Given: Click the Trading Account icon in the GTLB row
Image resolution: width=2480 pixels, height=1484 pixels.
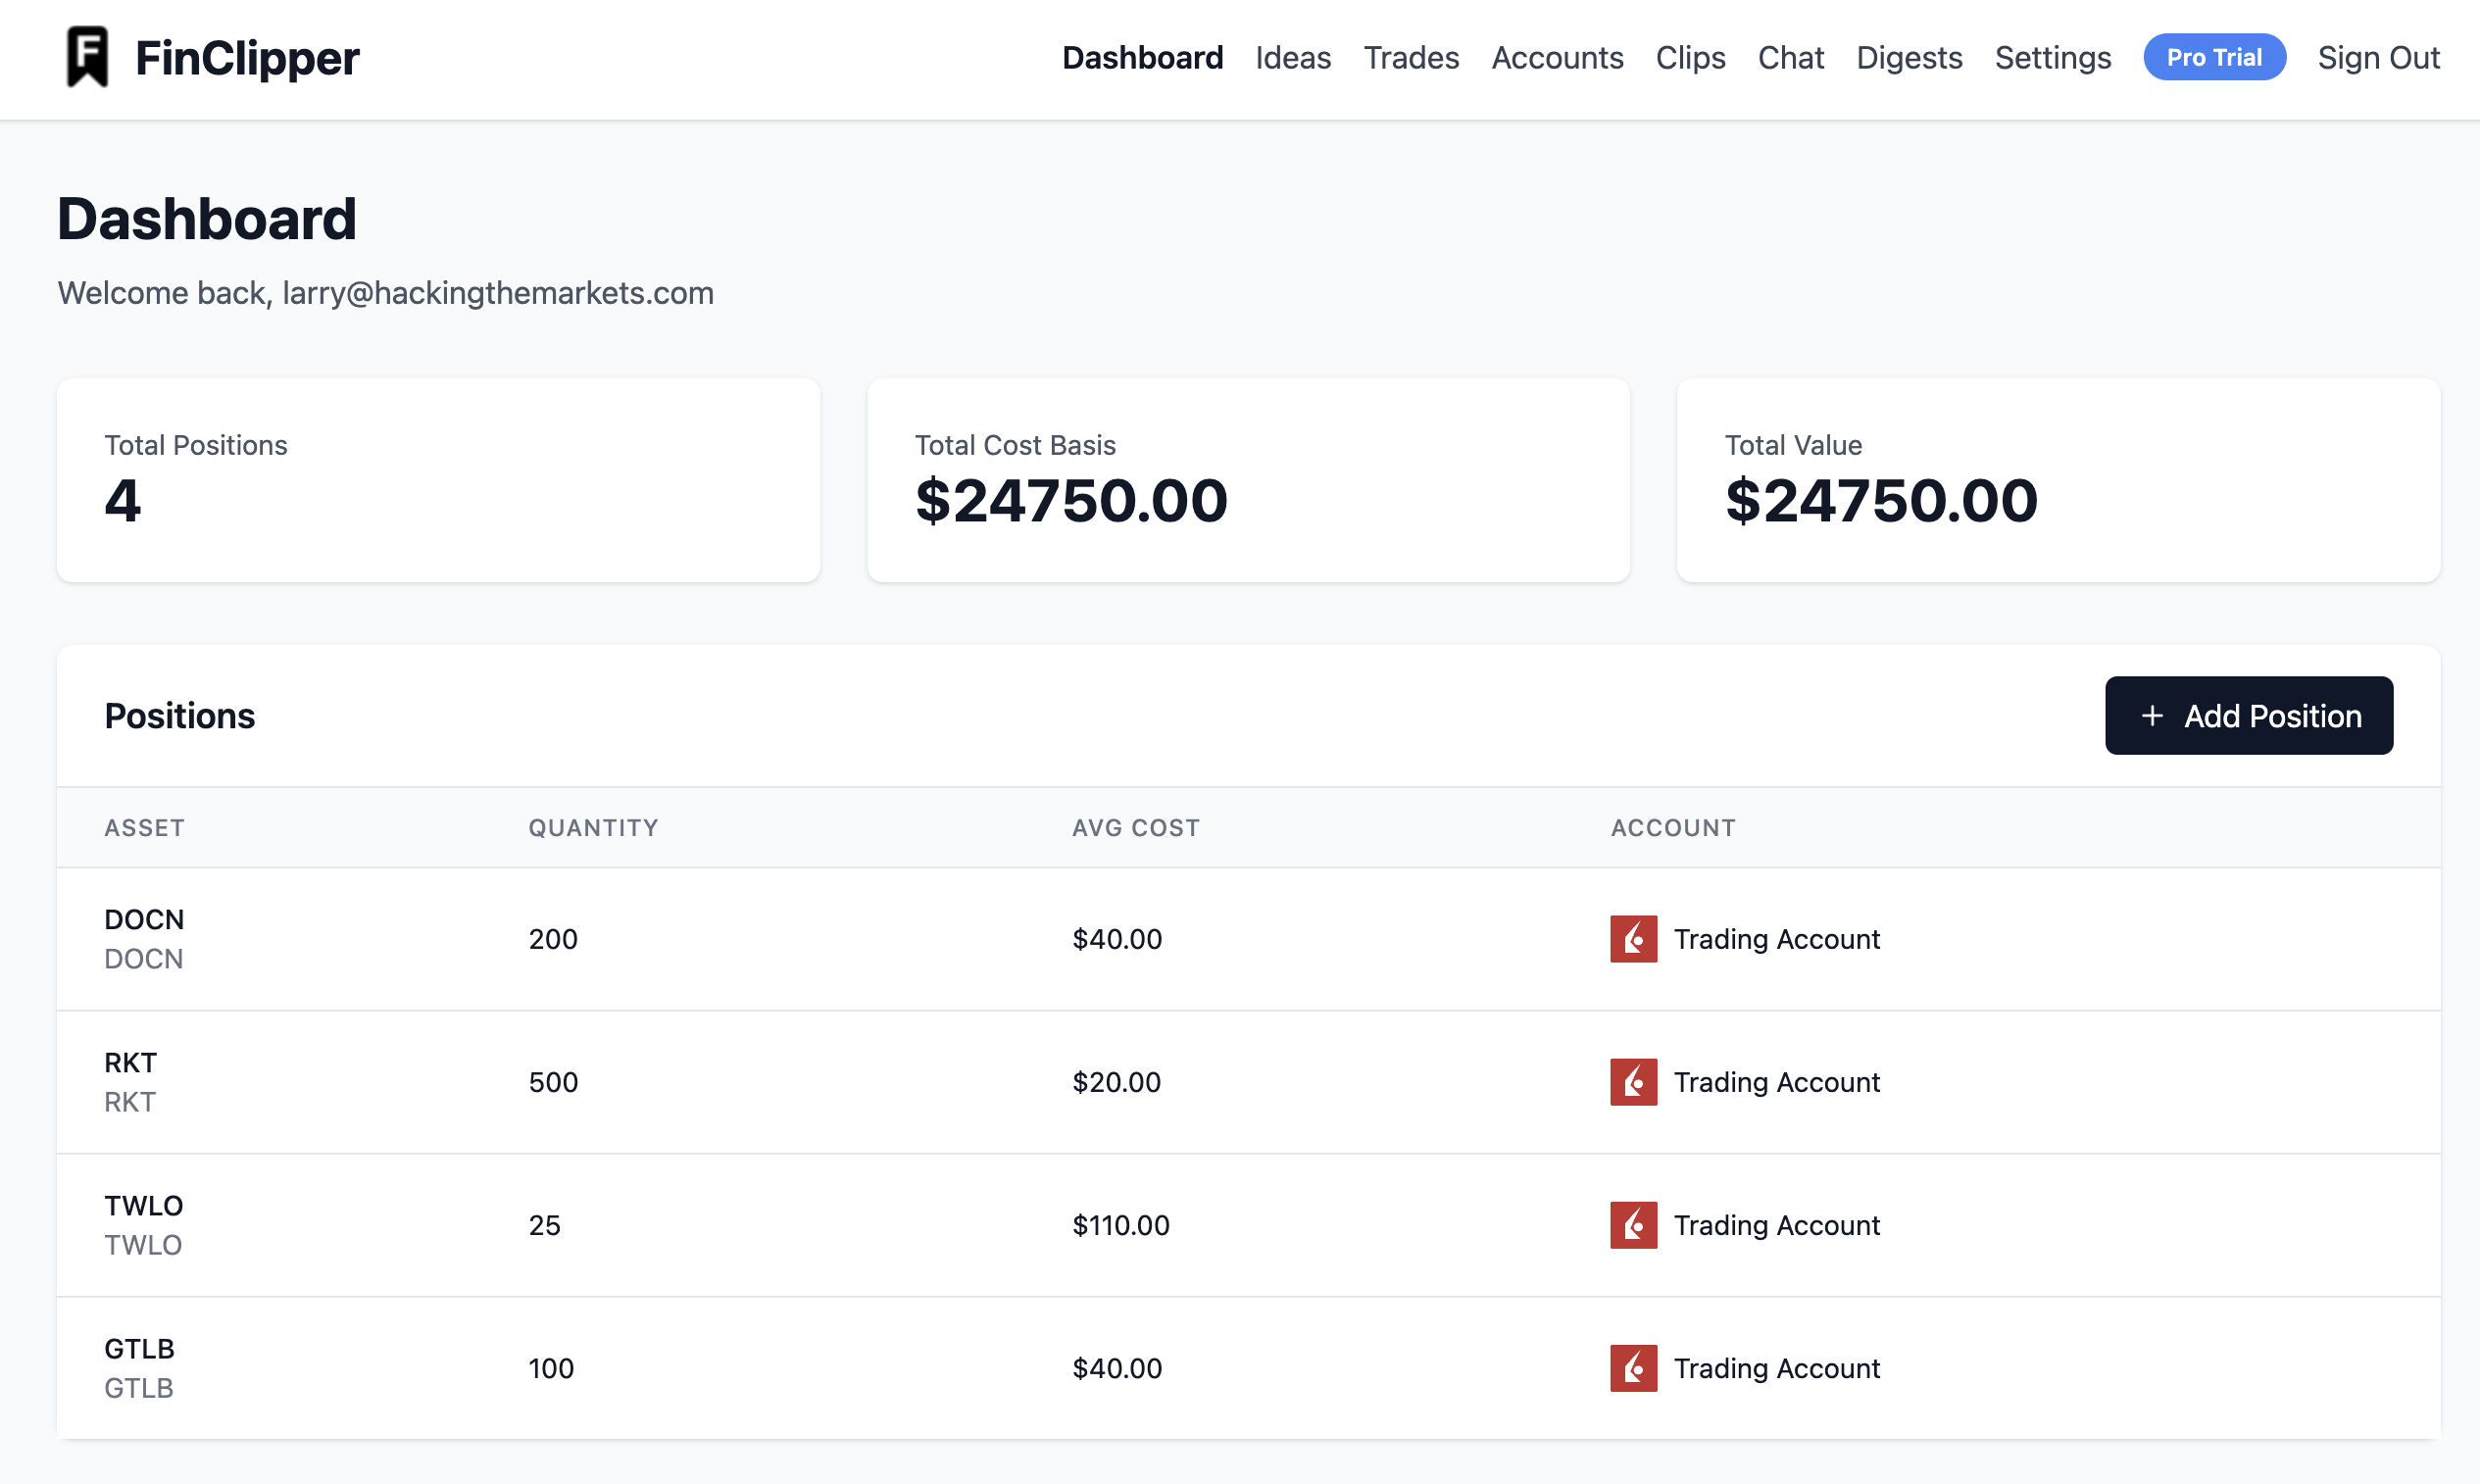Looking at the screenshot, I should click(1633, 1368).
